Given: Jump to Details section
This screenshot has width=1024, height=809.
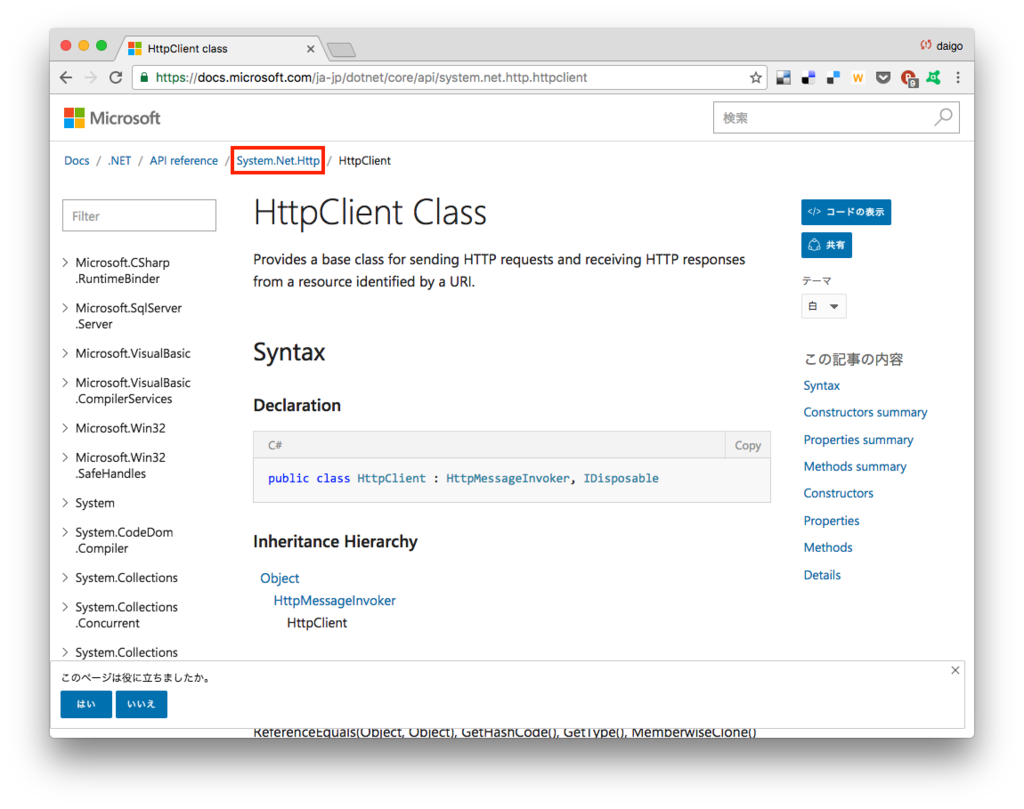Looking at the screenshot, I should (x=822, y=575).
